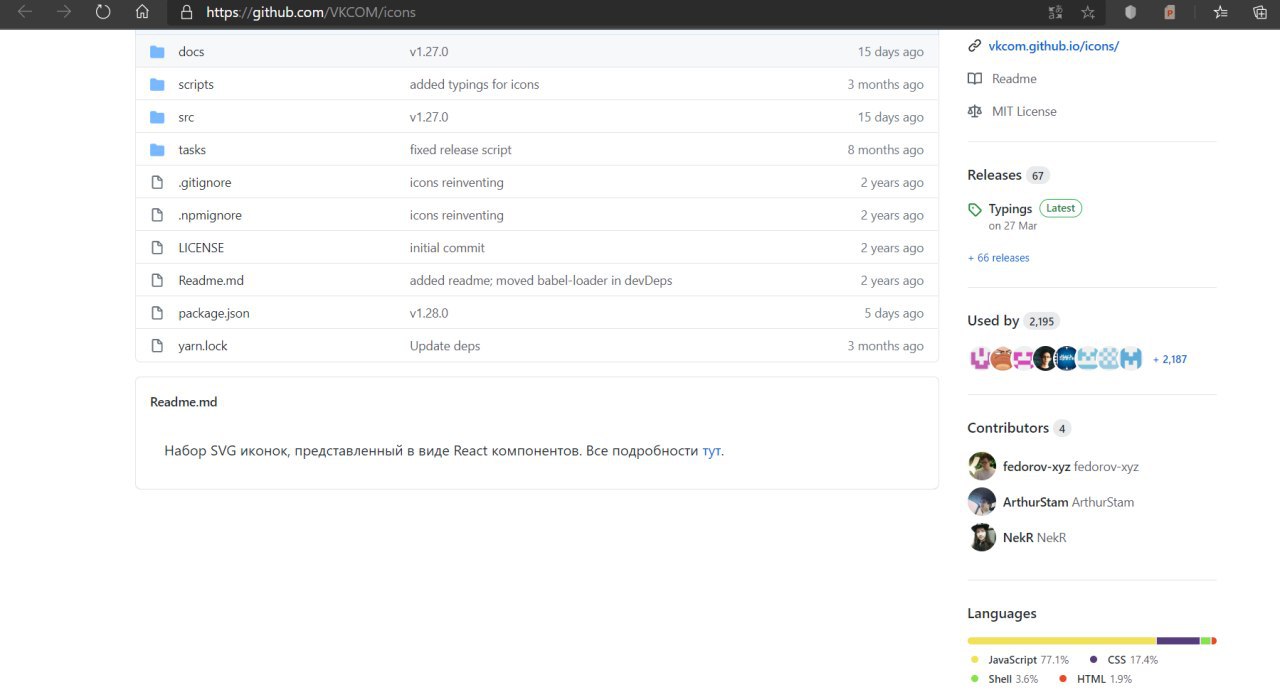Click the Readme.md file icon
This screenshot has height=697, width=1280.
point(157,280)
